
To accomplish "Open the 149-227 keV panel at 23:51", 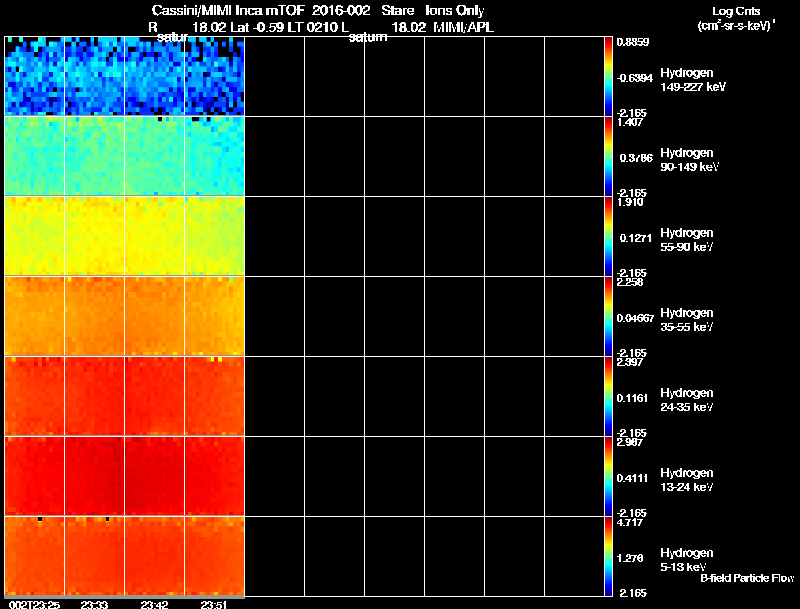I will pos(214,76).
